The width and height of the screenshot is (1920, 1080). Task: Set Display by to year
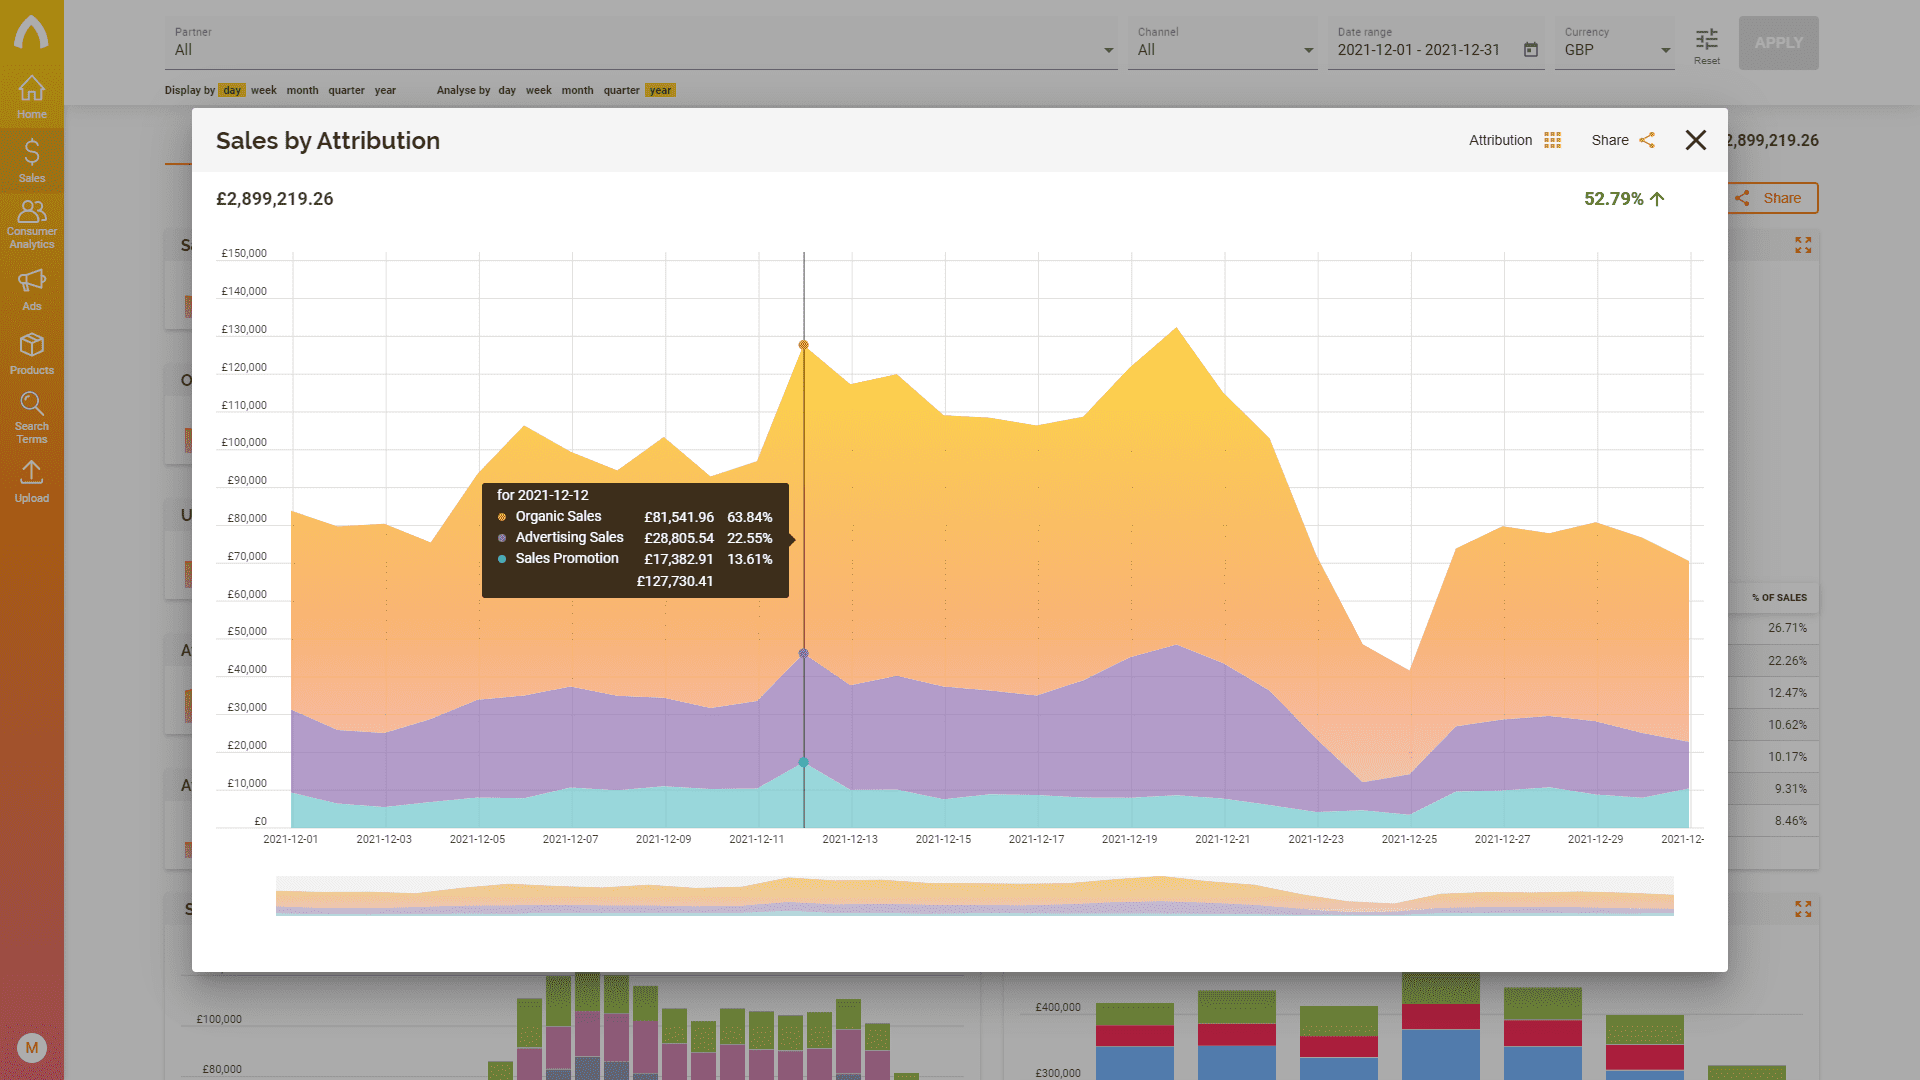[x=385, y=90]
